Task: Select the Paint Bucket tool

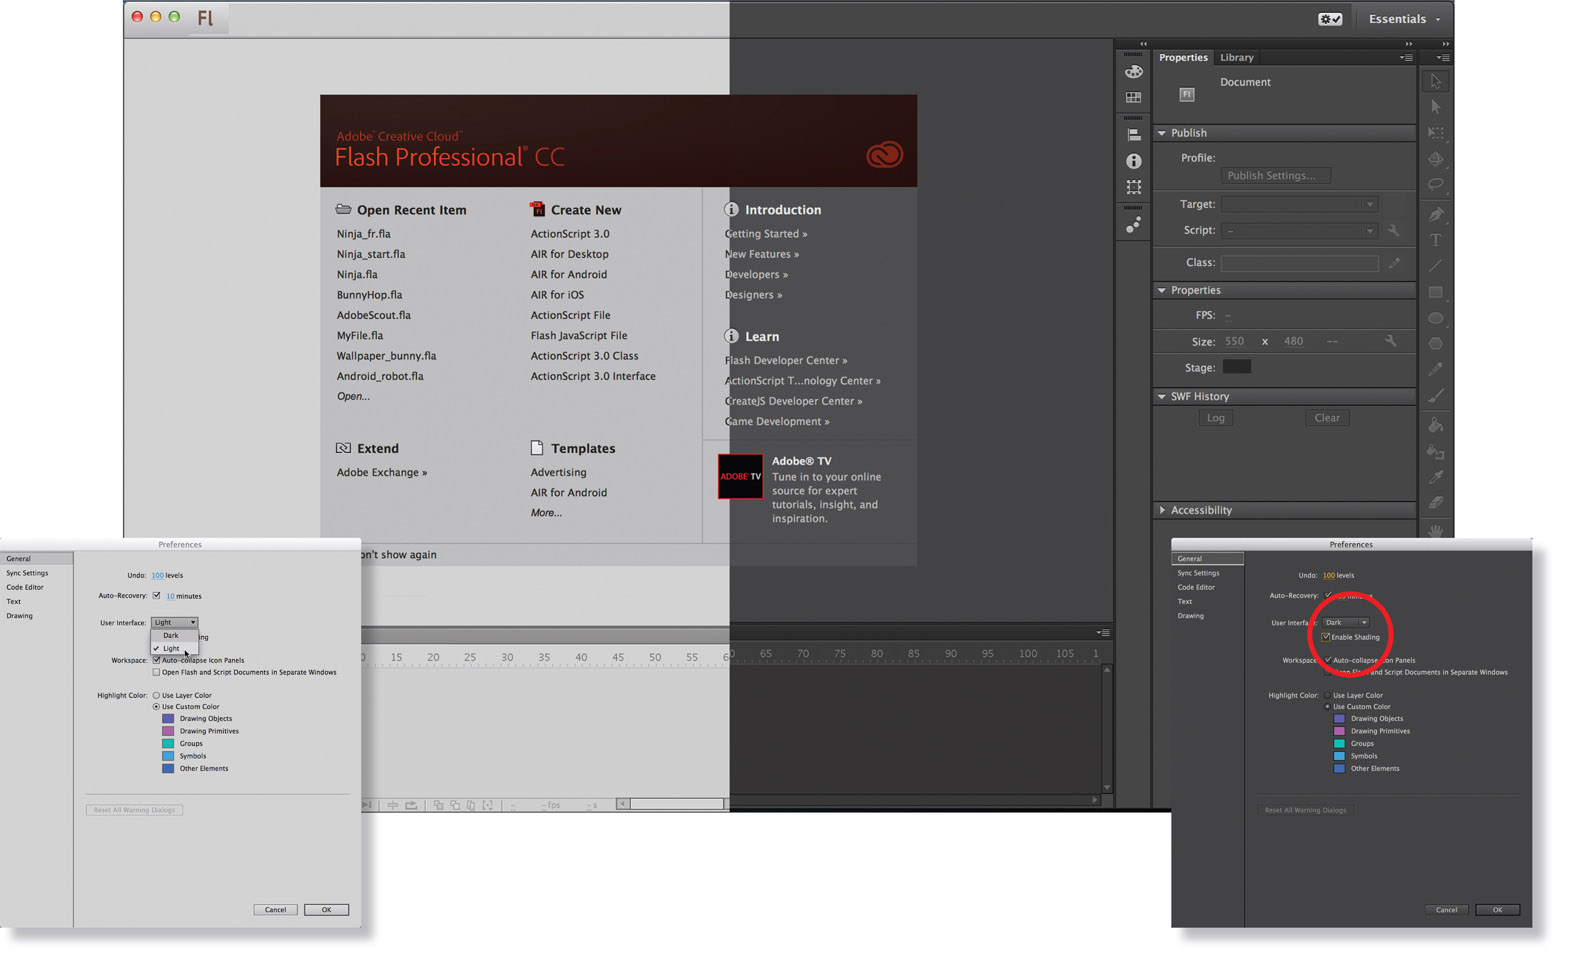Action: click(1435, 426)
